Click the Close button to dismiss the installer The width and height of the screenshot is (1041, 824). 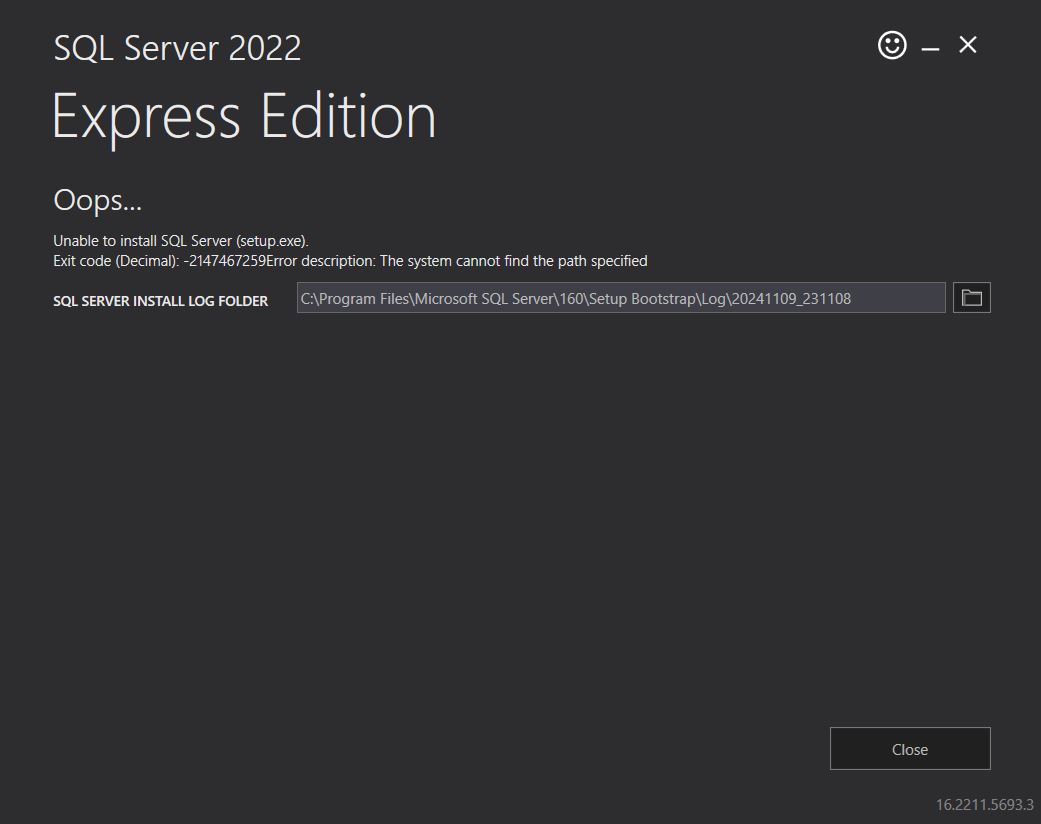click(x=909, y=748)
